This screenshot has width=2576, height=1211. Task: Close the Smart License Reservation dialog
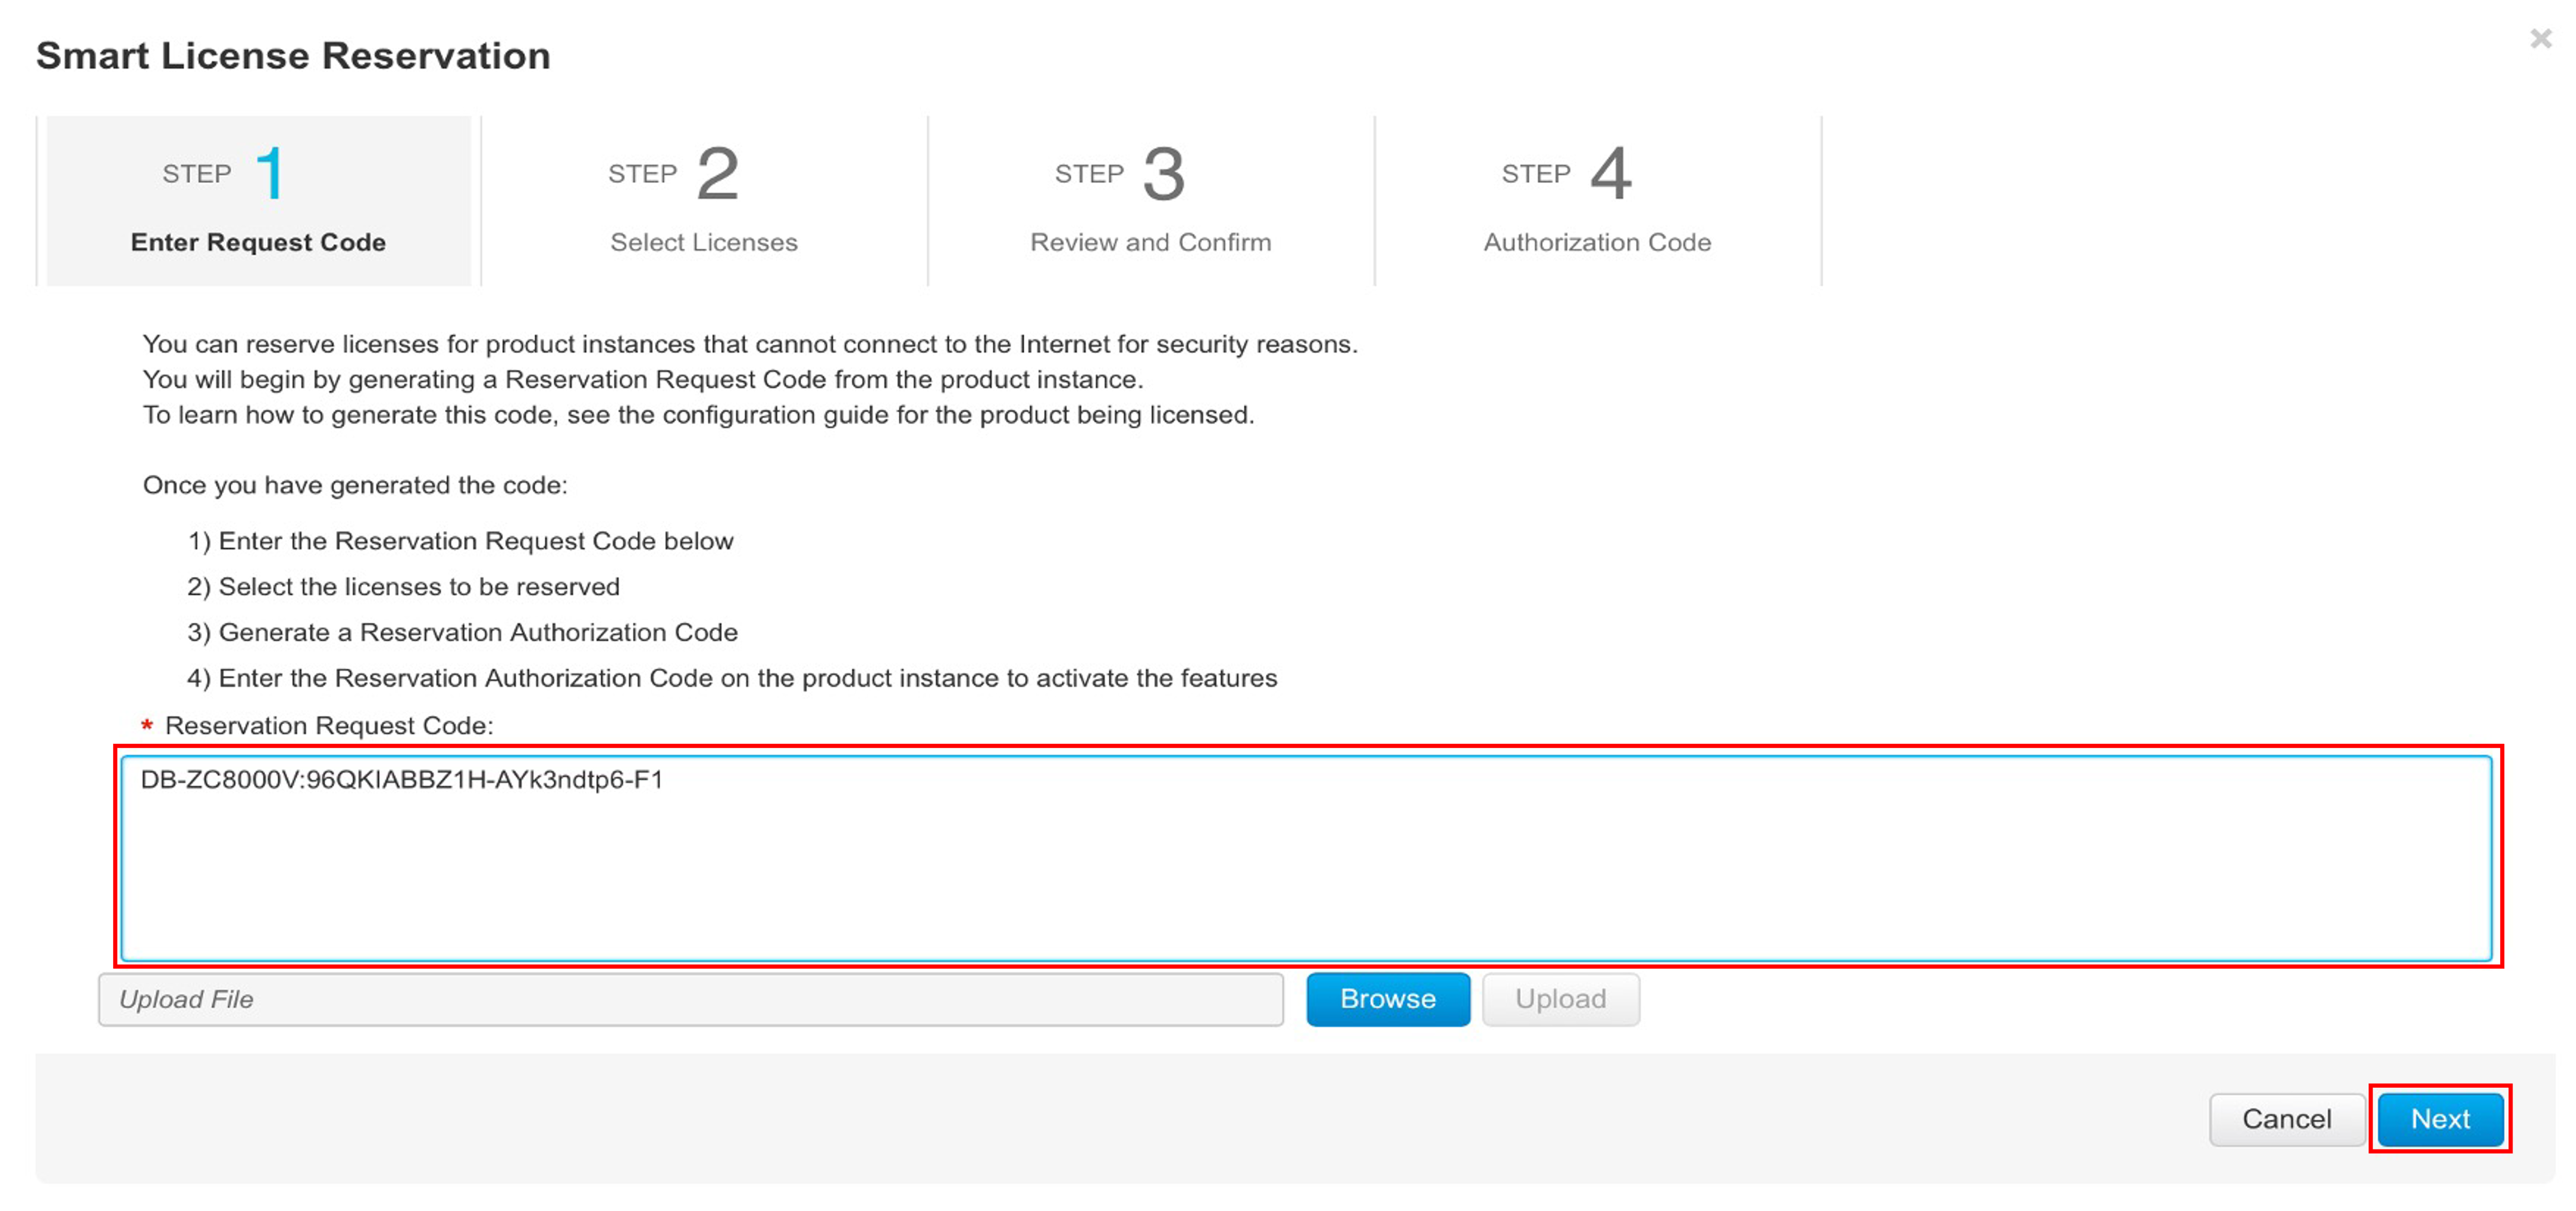coord(2540,39)
